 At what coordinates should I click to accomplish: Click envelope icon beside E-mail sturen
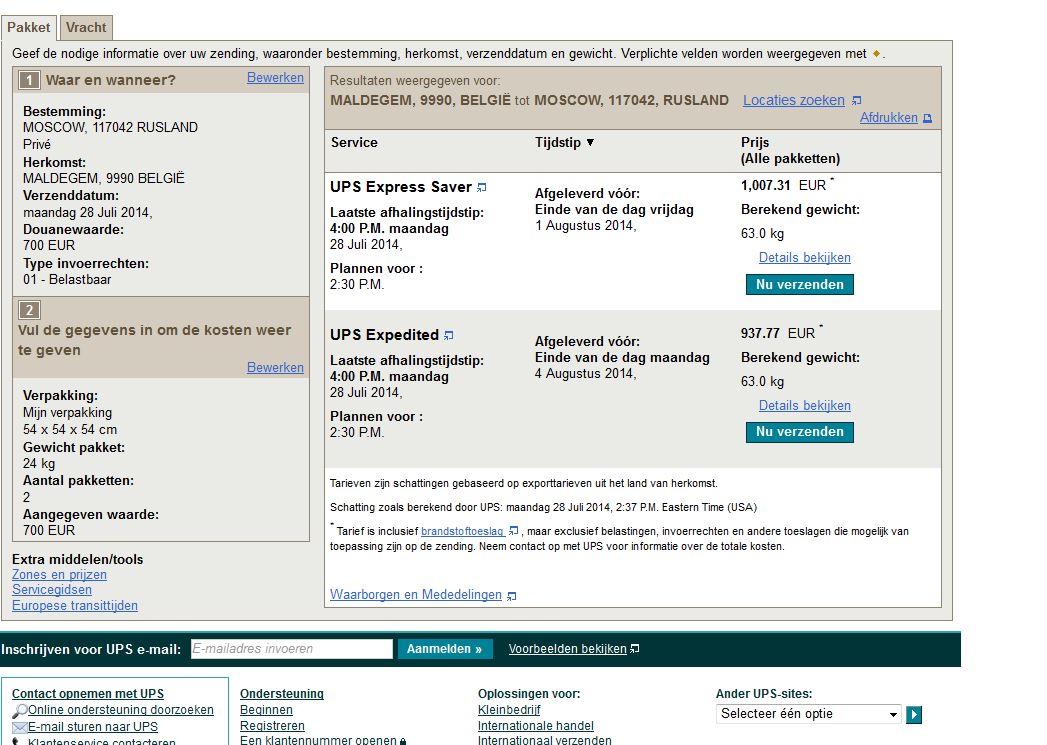pos(19,727)
